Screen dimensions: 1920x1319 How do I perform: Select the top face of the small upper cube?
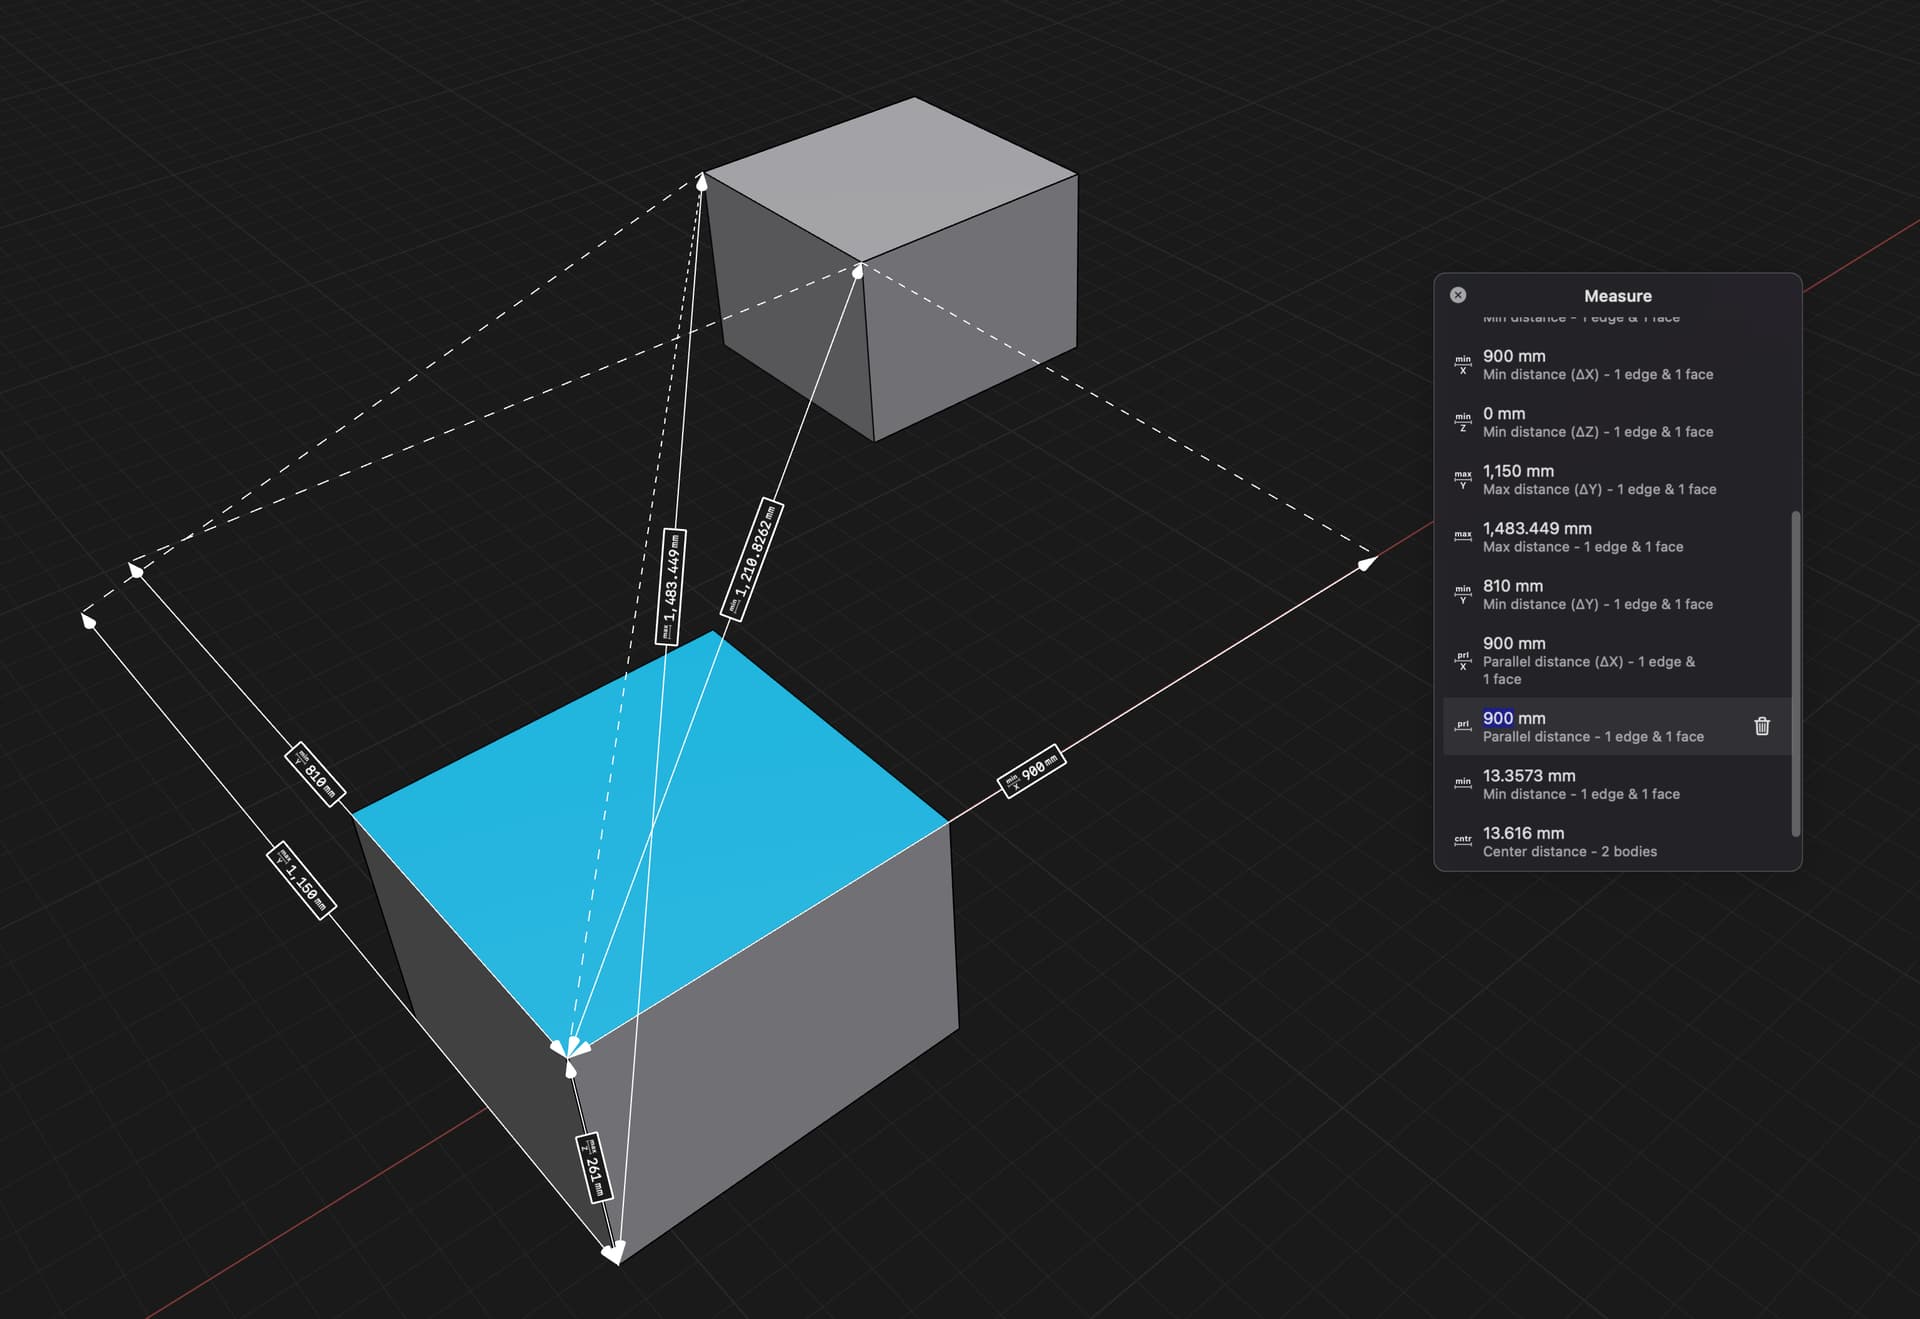click(890, 180)
